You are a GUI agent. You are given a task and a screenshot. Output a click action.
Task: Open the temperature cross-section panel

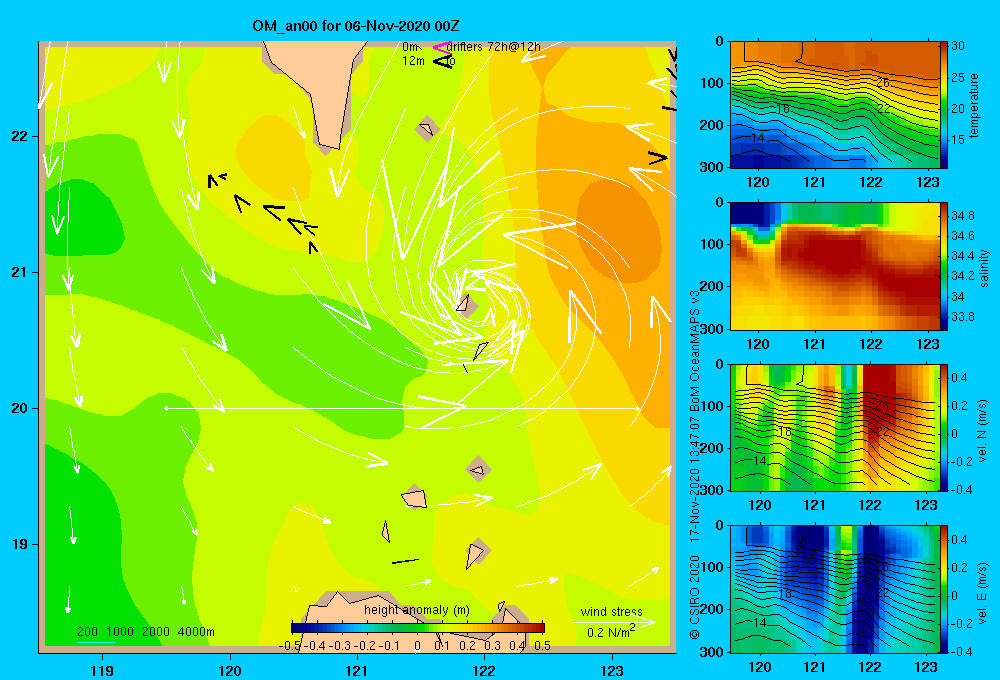(x=835, y=105)
